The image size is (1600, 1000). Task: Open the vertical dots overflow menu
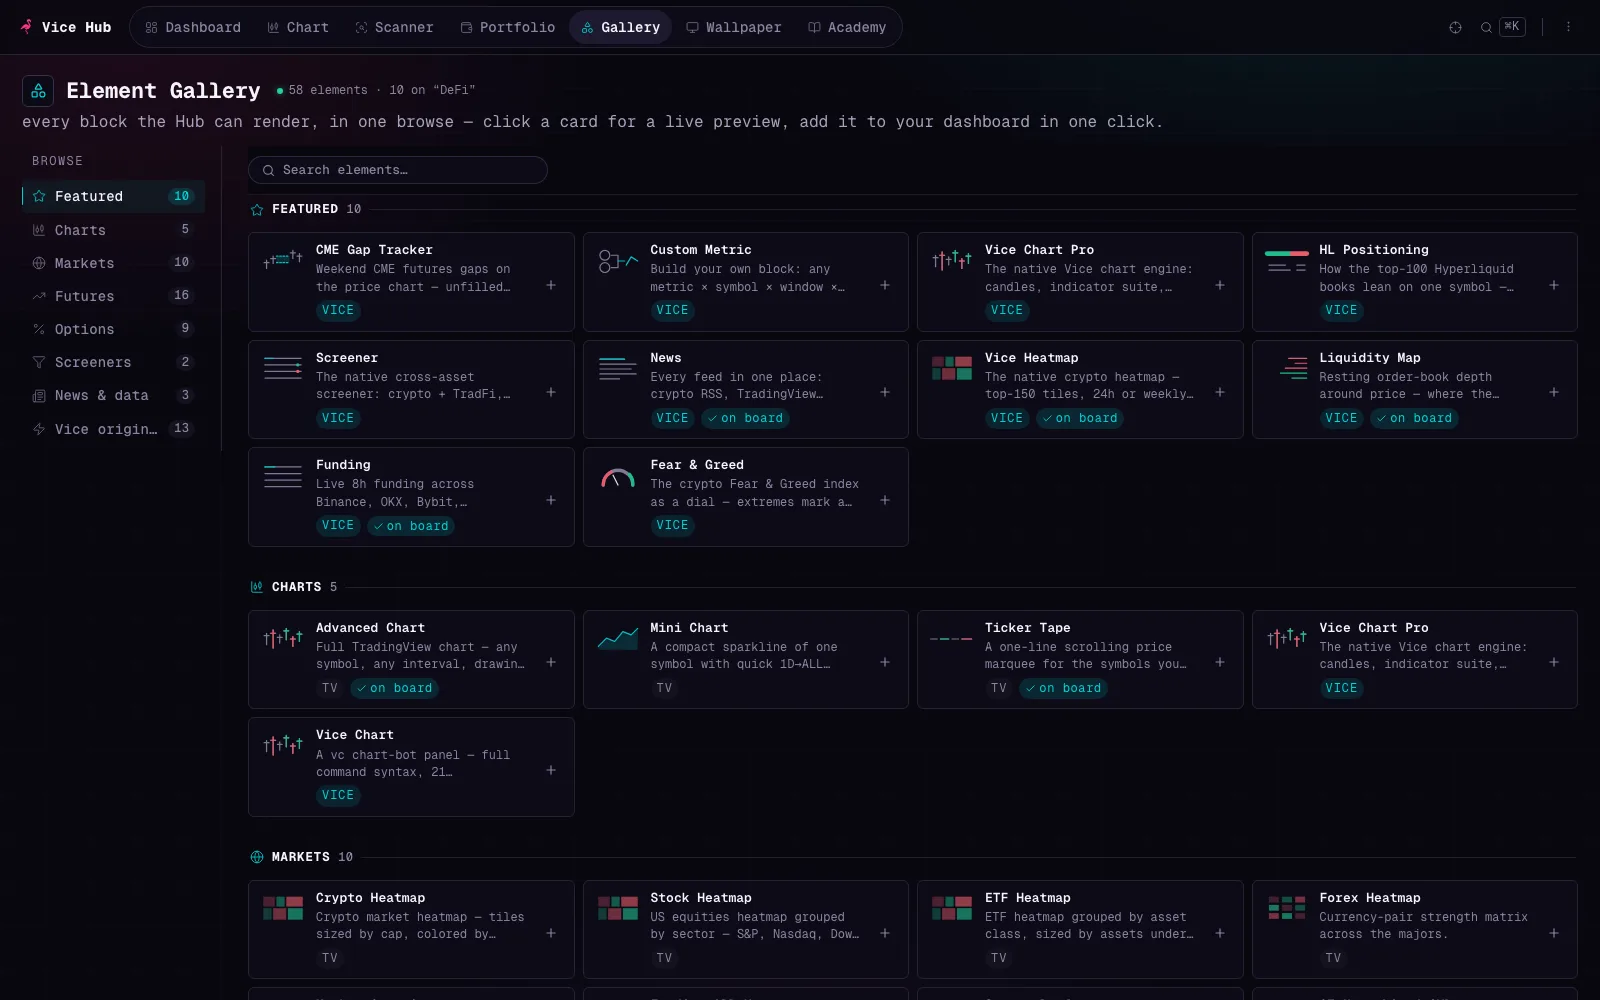coord(1568,27)
